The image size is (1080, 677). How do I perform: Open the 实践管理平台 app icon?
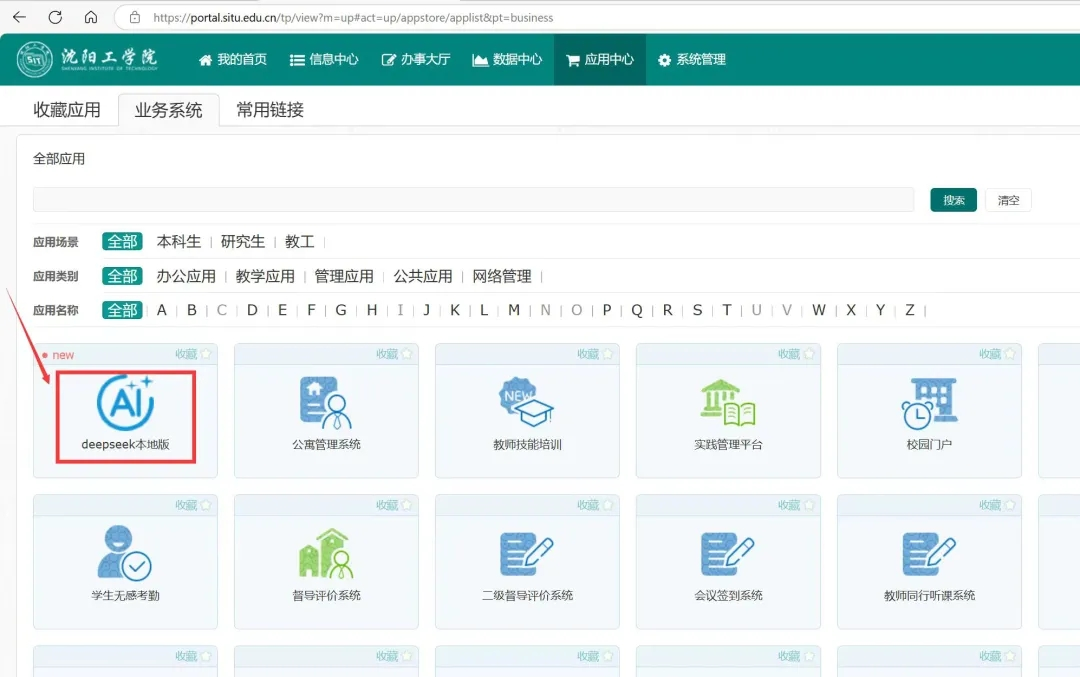click(728, 403)
